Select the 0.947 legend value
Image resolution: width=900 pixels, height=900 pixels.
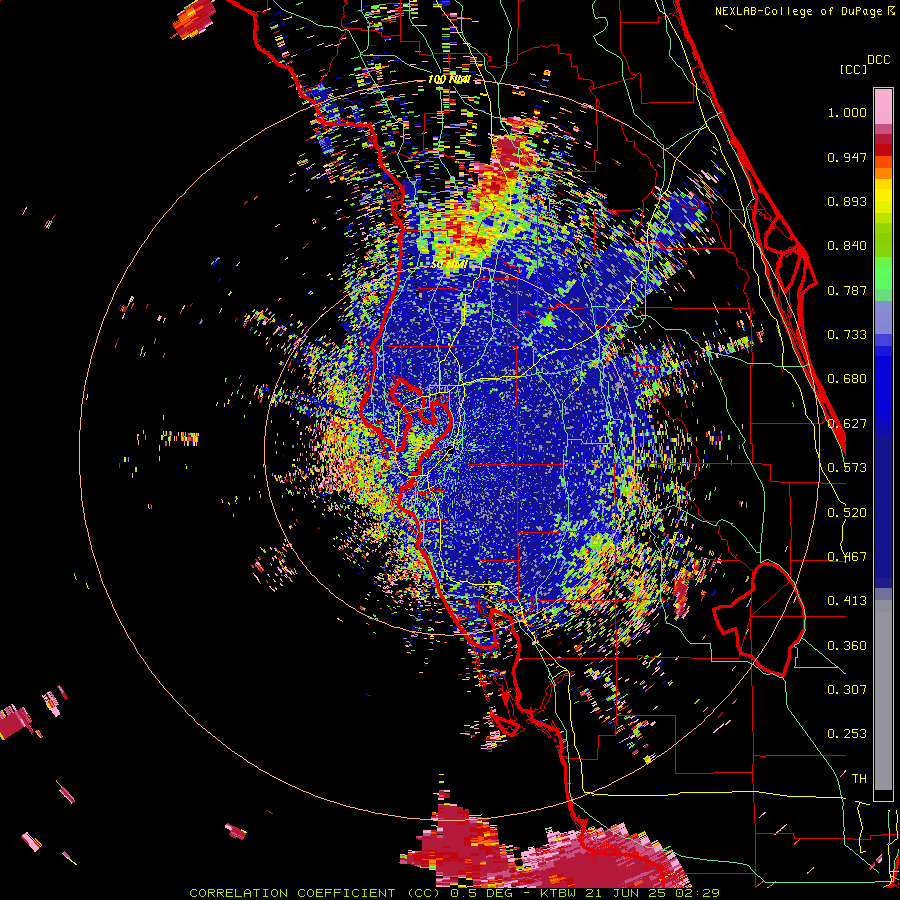click(x=847, y=157)
